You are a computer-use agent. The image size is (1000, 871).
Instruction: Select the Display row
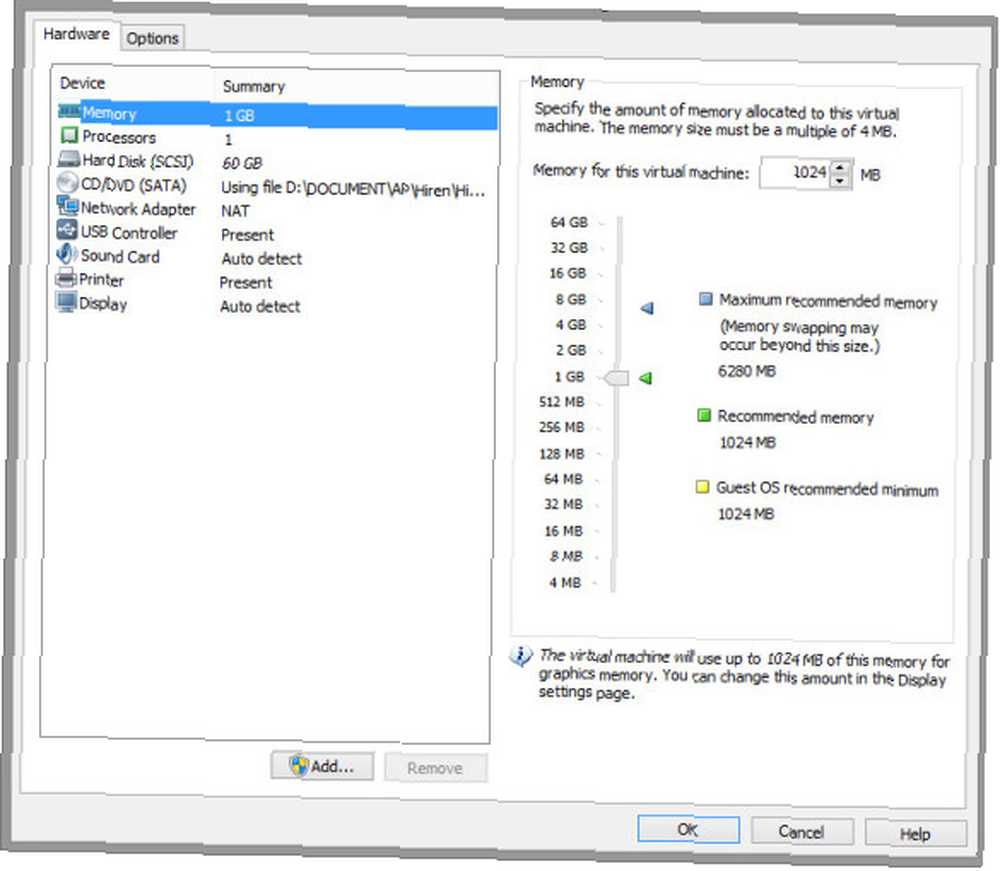[x=273, y=305]
